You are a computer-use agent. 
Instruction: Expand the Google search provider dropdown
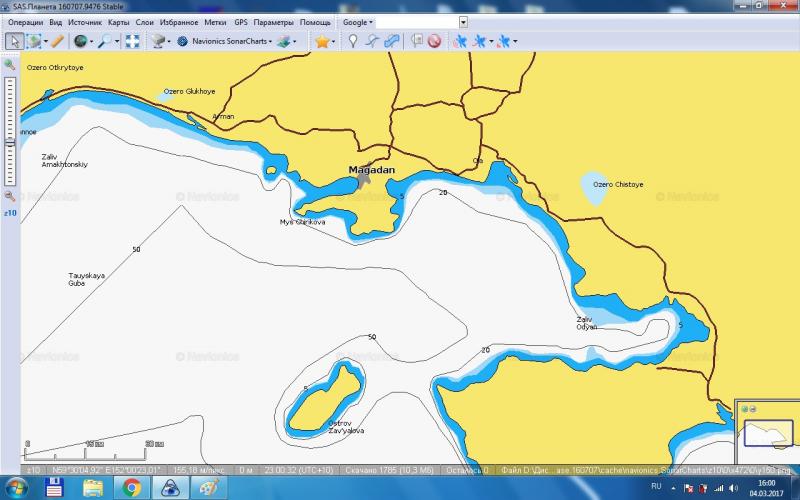(x=357, y=21)
